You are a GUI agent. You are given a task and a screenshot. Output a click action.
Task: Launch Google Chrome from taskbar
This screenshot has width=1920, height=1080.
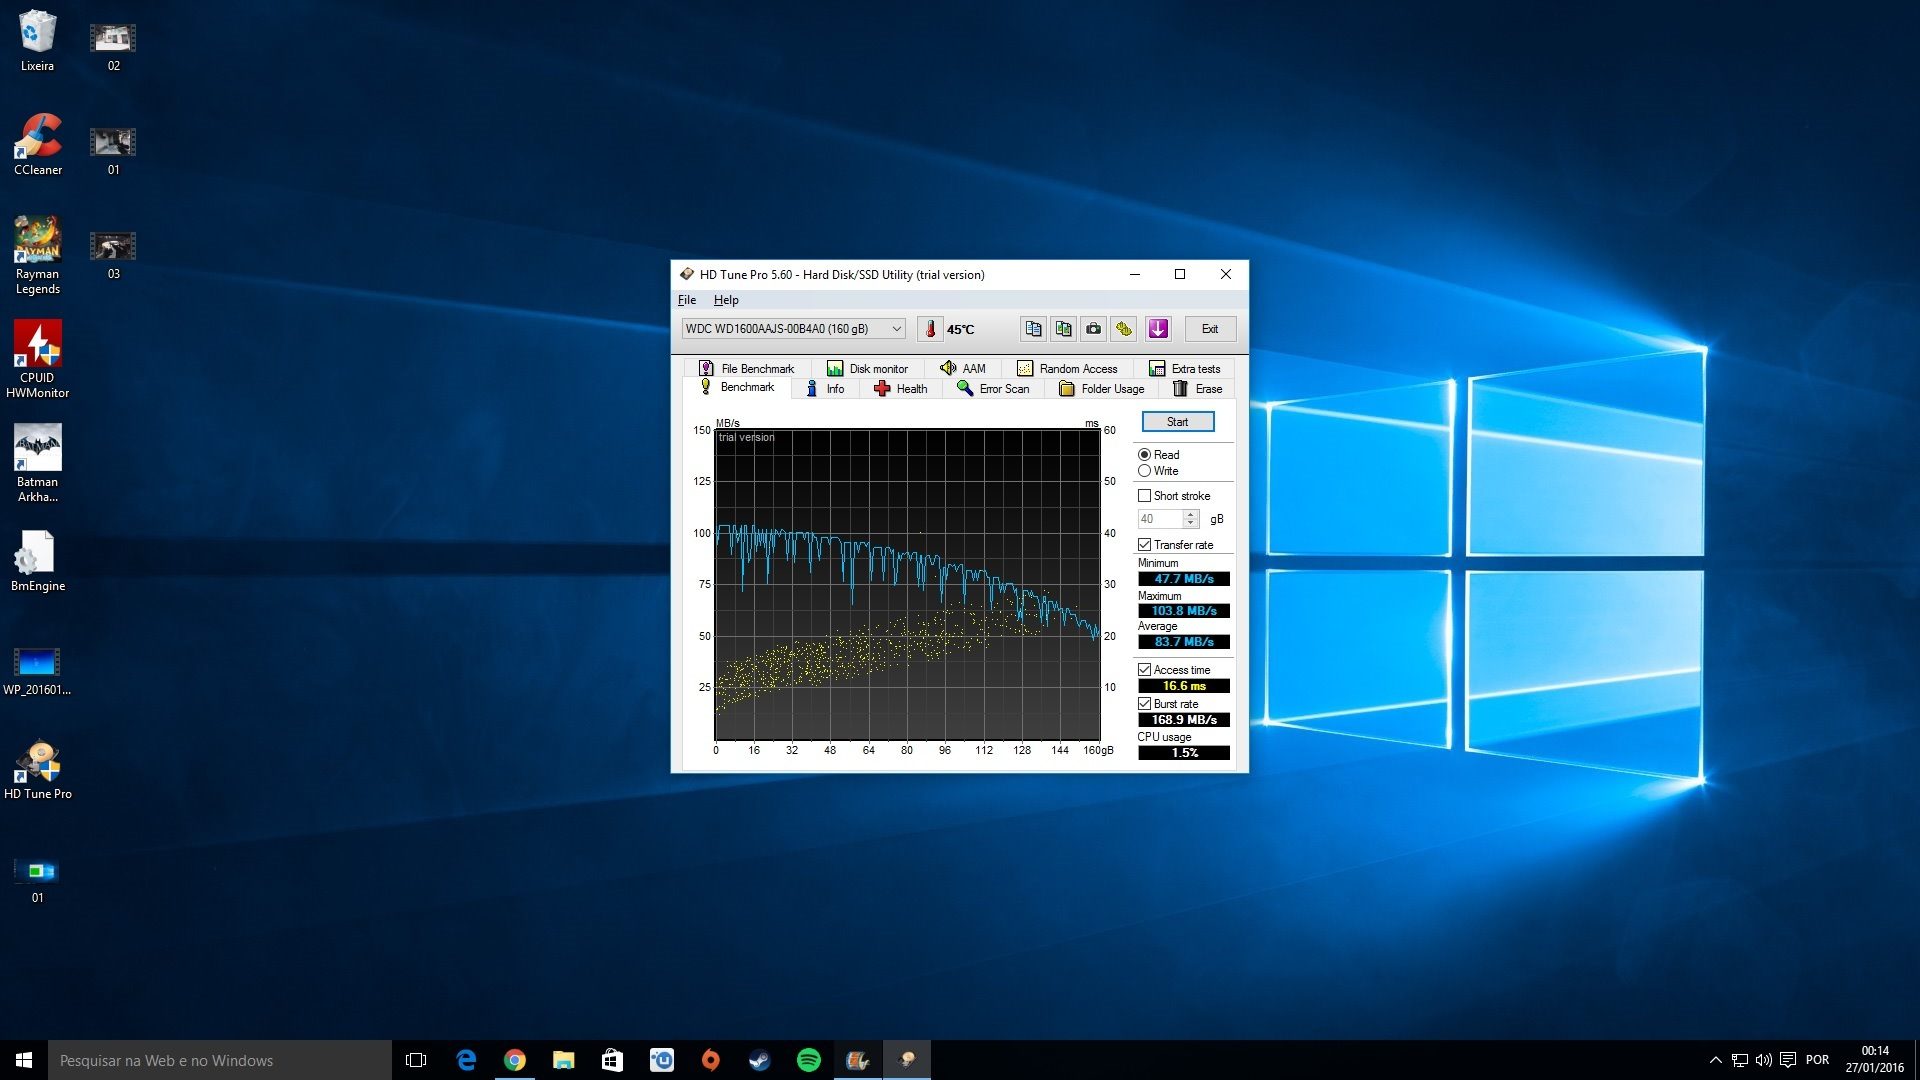pos(515,1060)
